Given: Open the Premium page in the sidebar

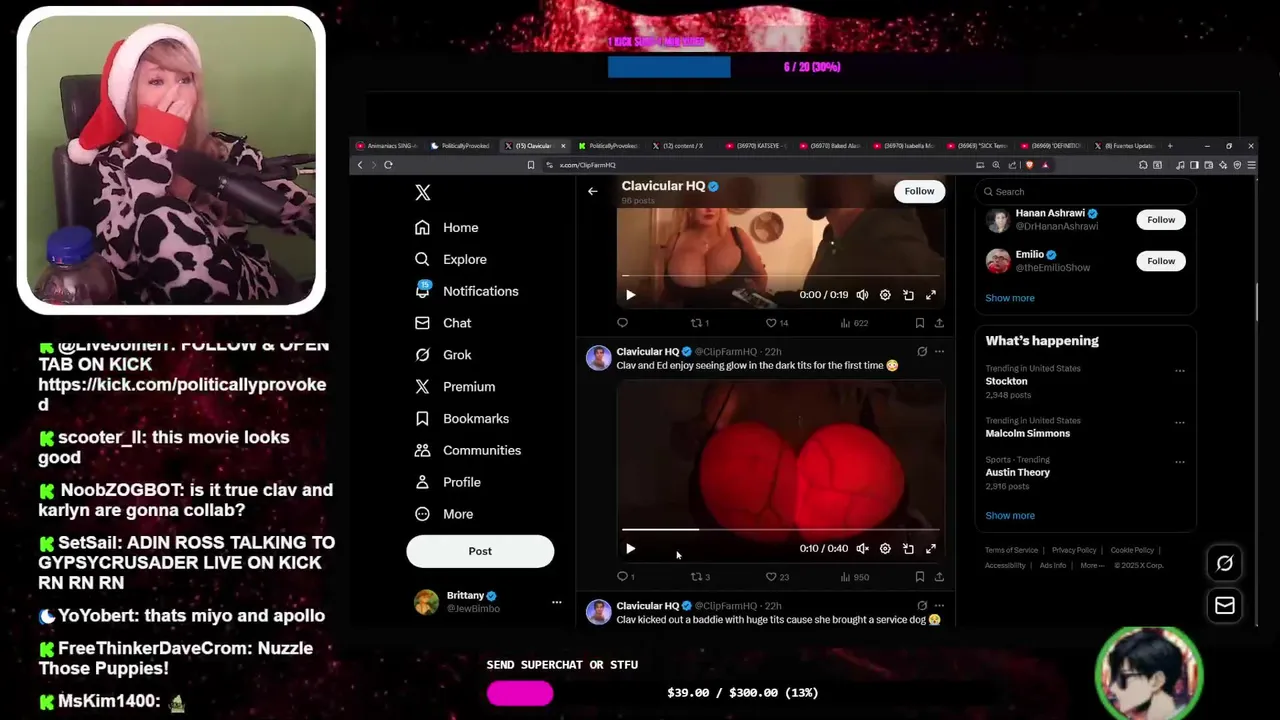Looking at the screenshot, I should click(x=455, y=387).
